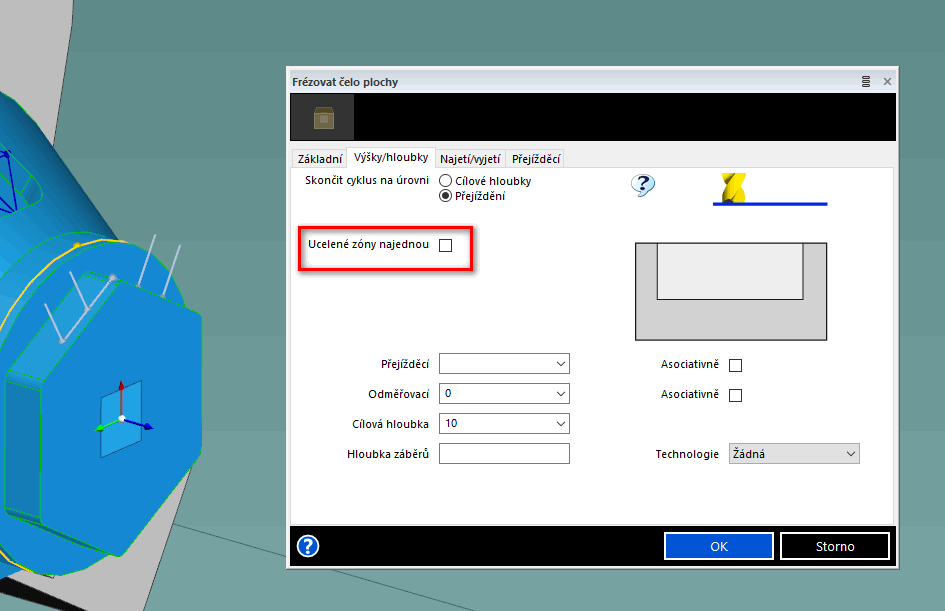Tick Asociativně checkbox beside Odměřovací
The height and width of the screenshot is (611, 945).
[x=736, y=395]
